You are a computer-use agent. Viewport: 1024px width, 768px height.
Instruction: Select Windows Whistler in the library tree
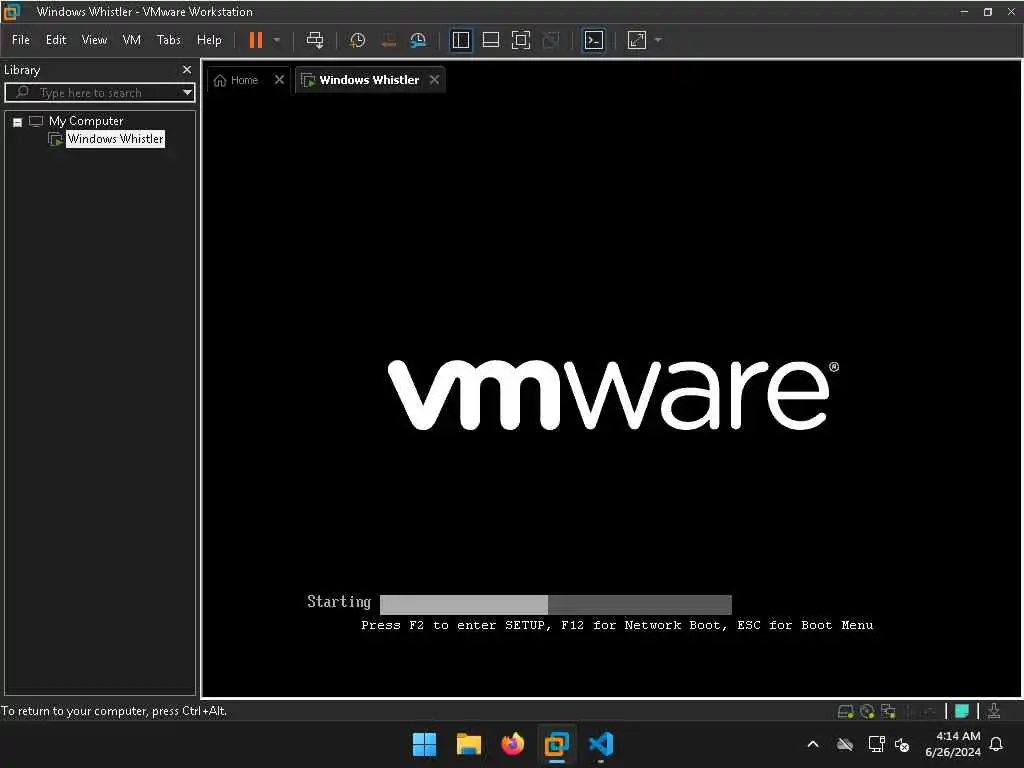115,138
